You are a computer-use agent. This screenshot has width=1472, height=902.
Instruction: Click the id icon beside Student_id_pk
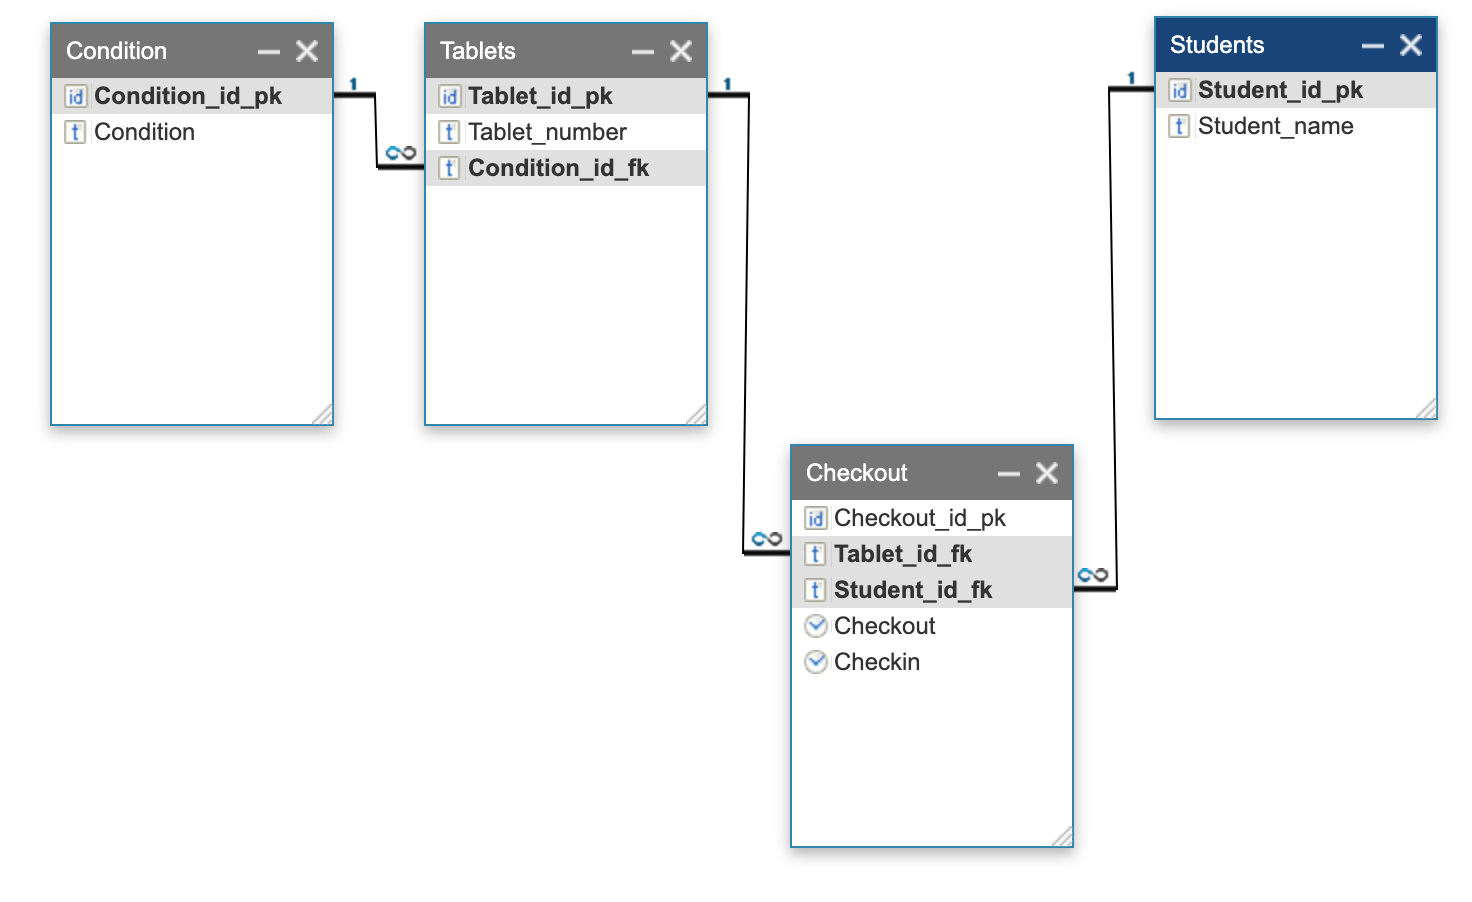pyautogui.click(x=1179, y=90)
